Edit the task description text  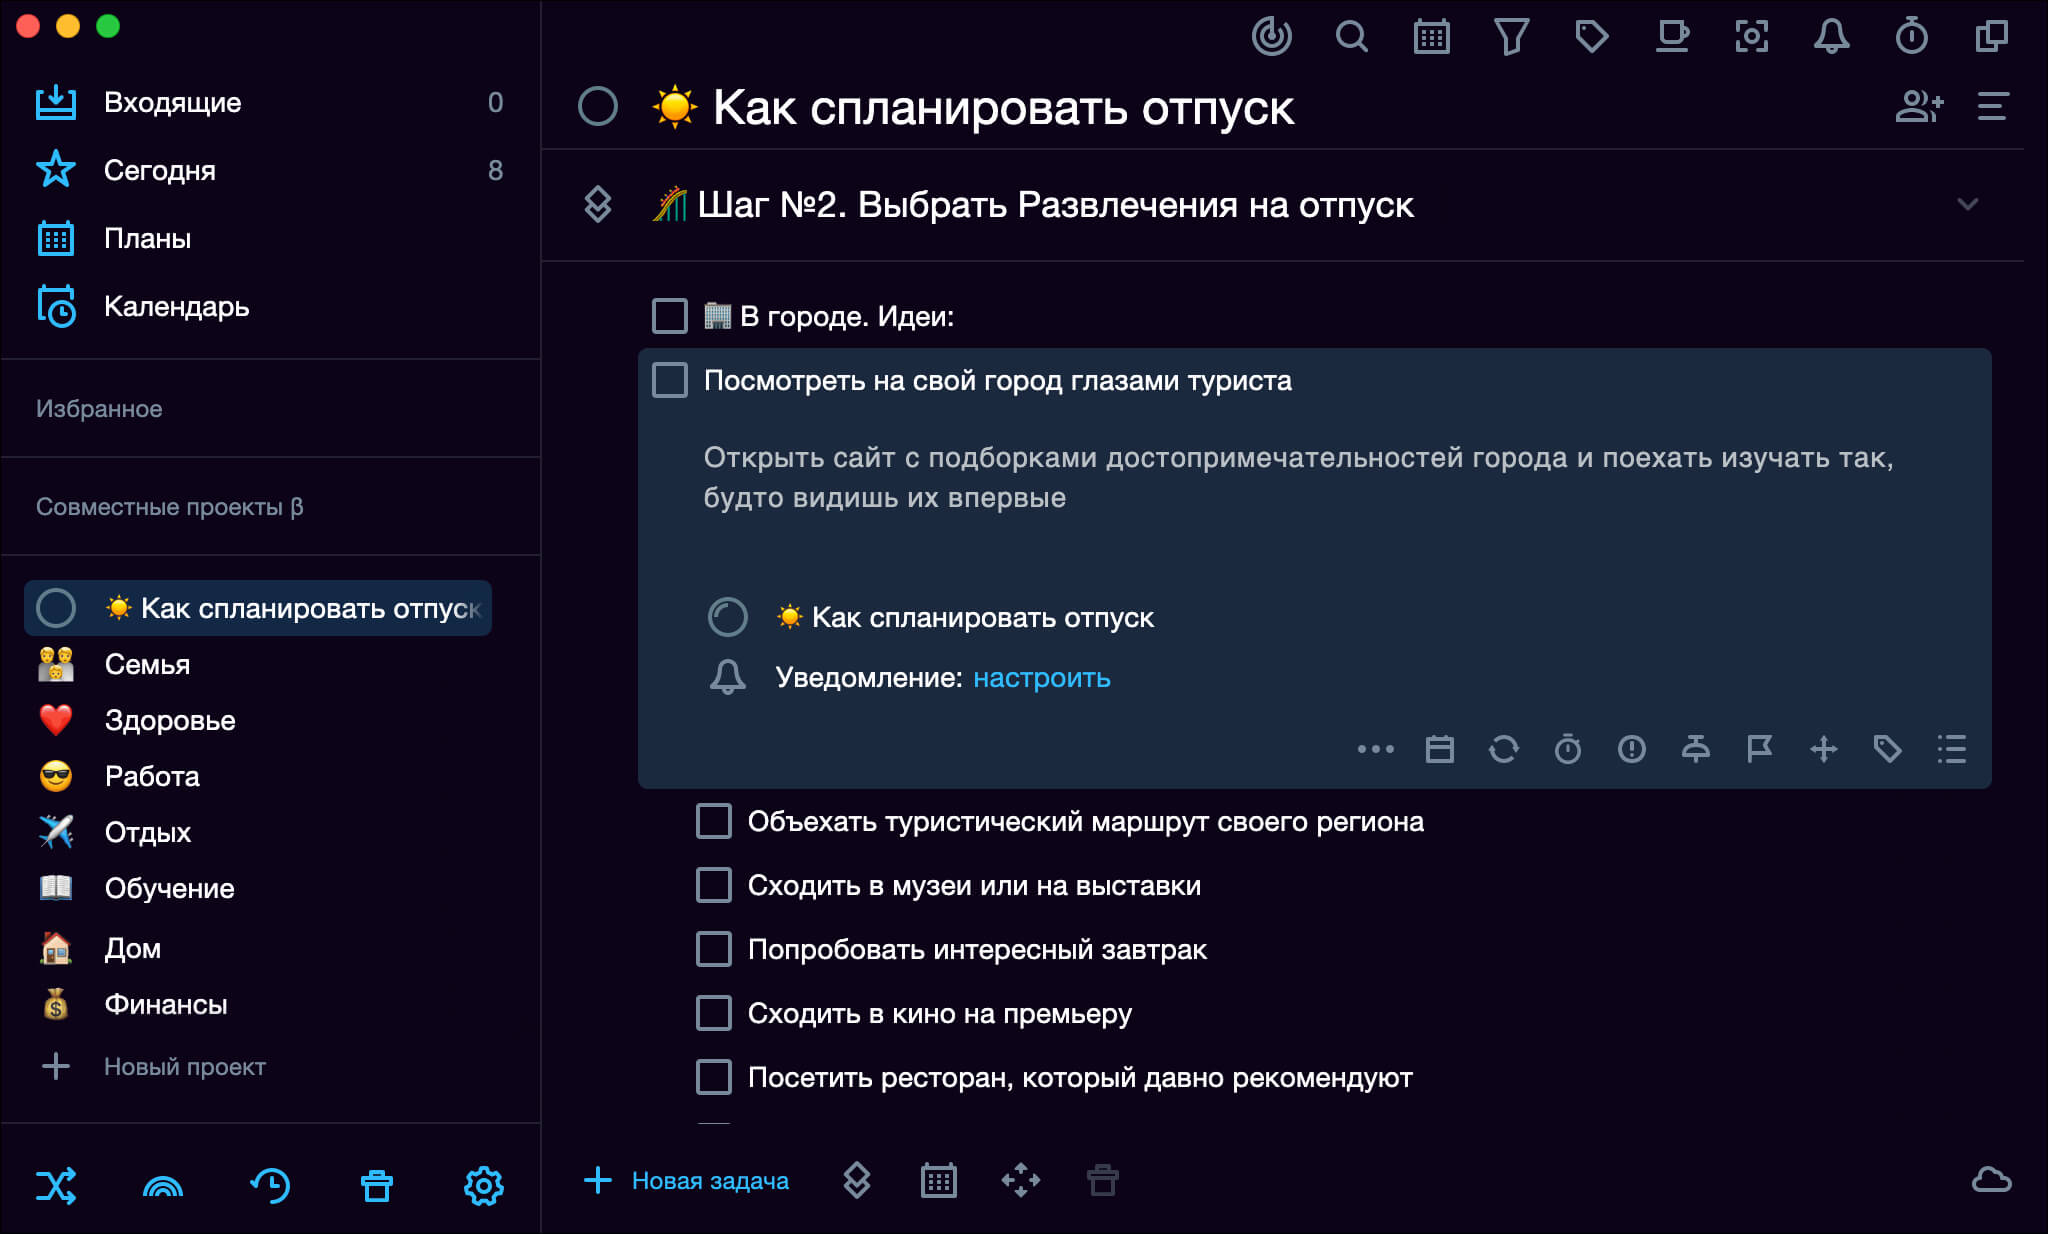[x=1298, y=478]
